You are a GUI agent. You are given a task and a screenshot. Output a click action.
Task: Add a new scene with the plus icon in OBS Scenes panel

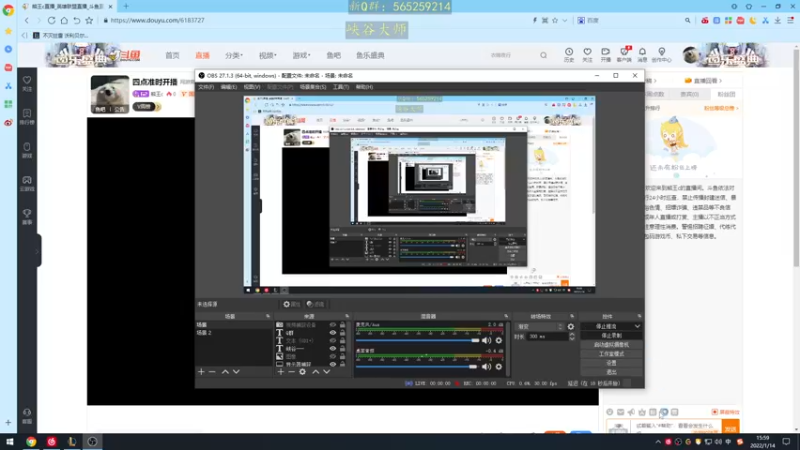(201, 372)
